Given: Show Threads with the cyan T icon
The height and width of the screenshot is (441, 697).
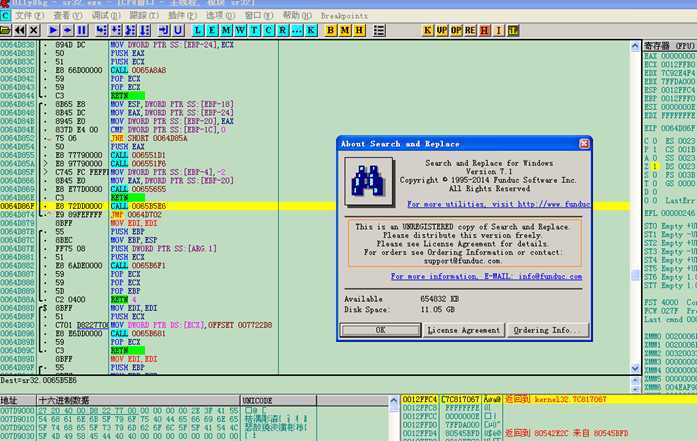Looking at the screenshot, I should coord(255,30).
